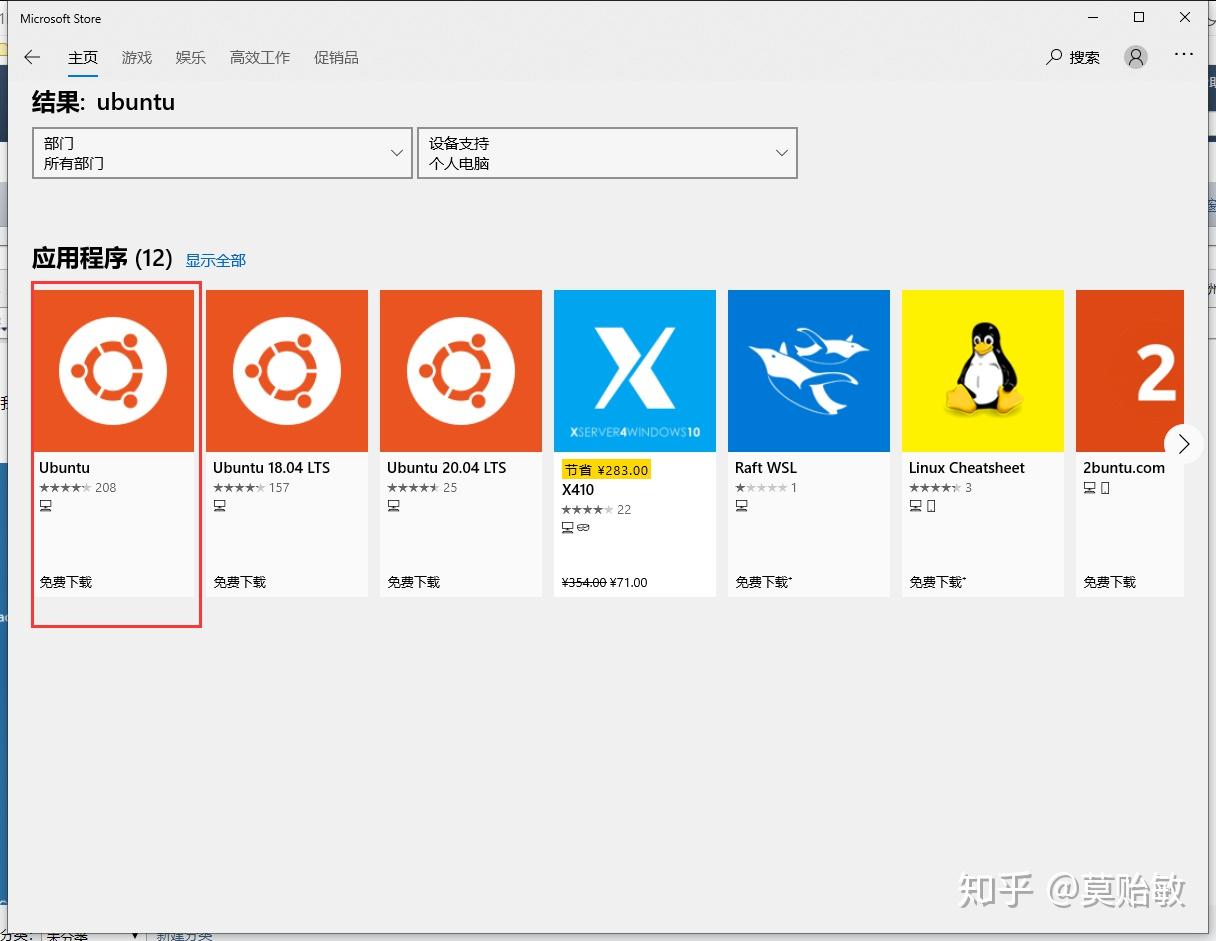Click the Linux Cheatsheet rating with 3 reviews

coord(940,488)
